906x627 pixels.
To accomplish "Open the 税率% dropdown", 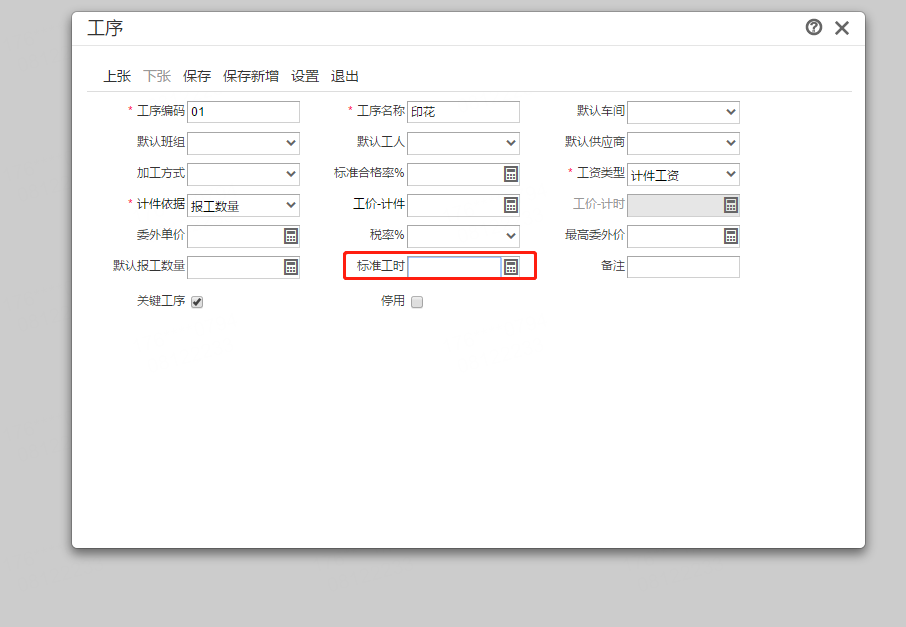I will (x=463, y=236).
